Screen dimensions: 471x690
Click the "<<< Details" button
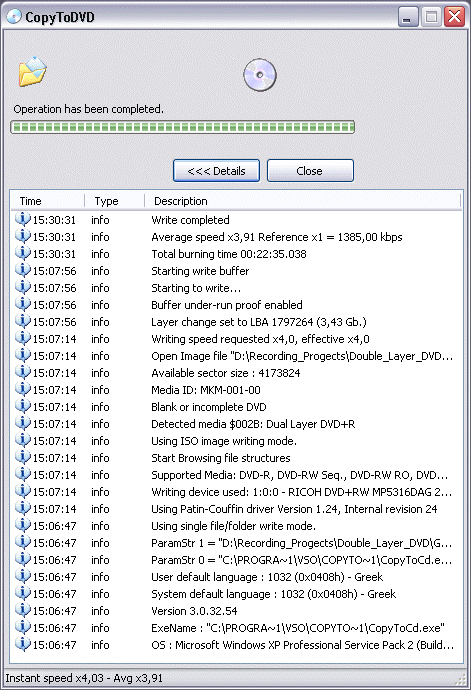[x=216, y=170]
